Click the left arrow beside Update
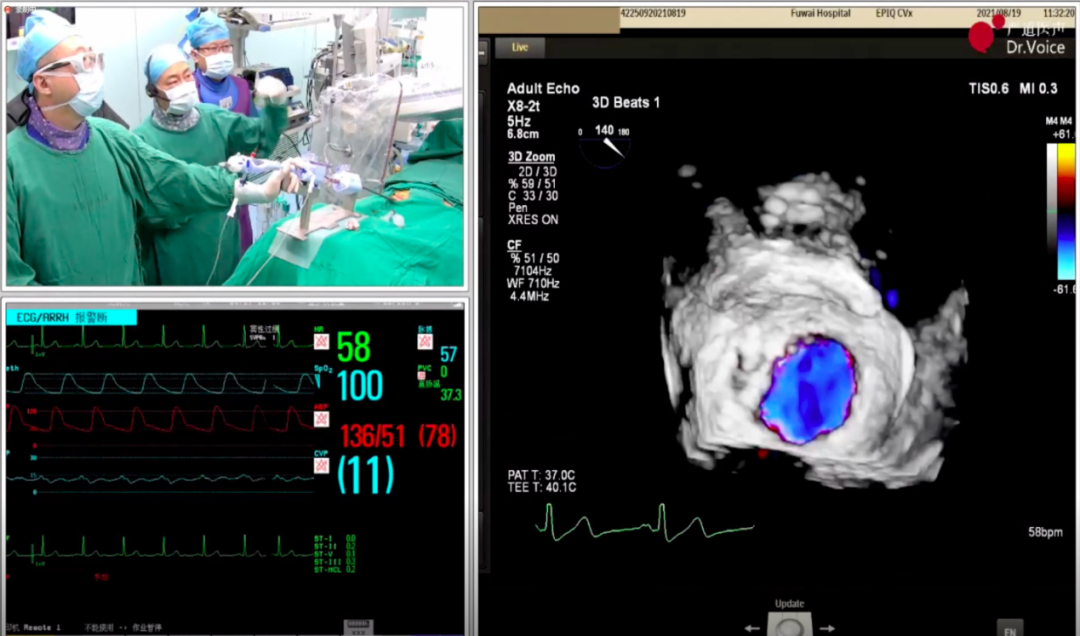 click(752, 627)
